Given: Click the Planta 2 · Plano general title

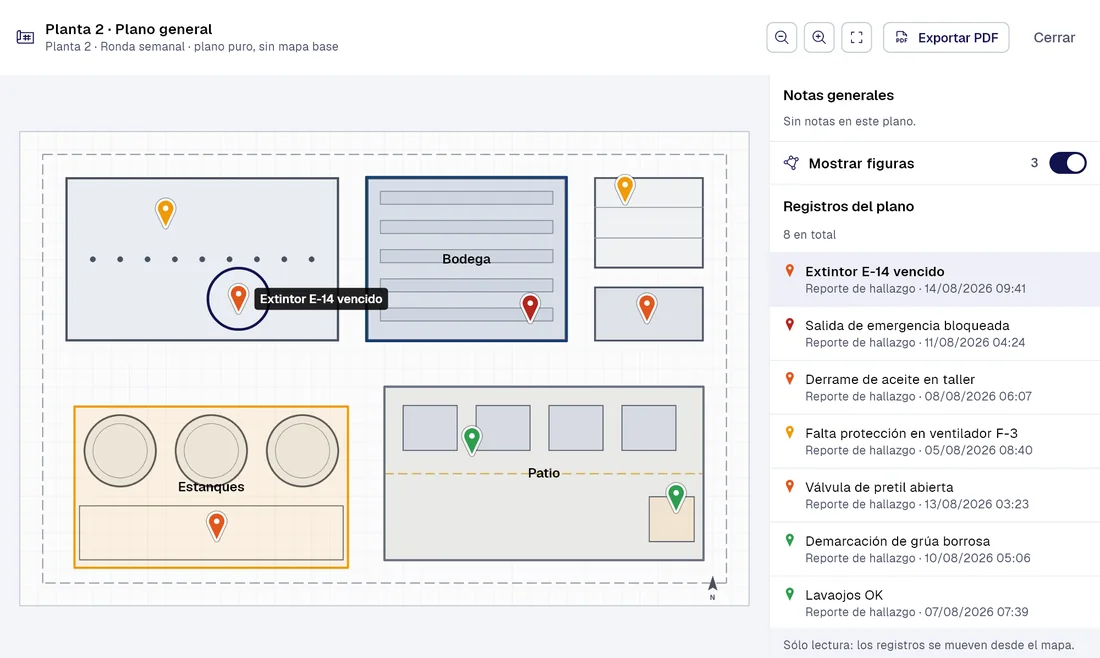Looking at the screenshot, I should coord(128,29).
